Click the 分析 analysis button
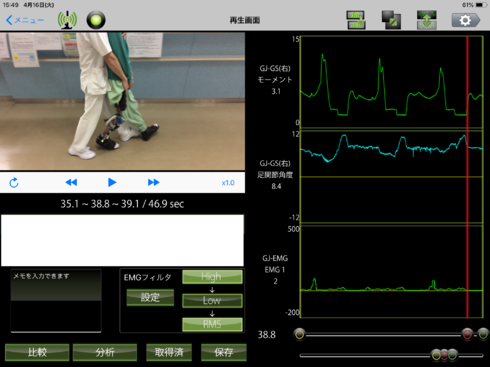 click(105, 352)
